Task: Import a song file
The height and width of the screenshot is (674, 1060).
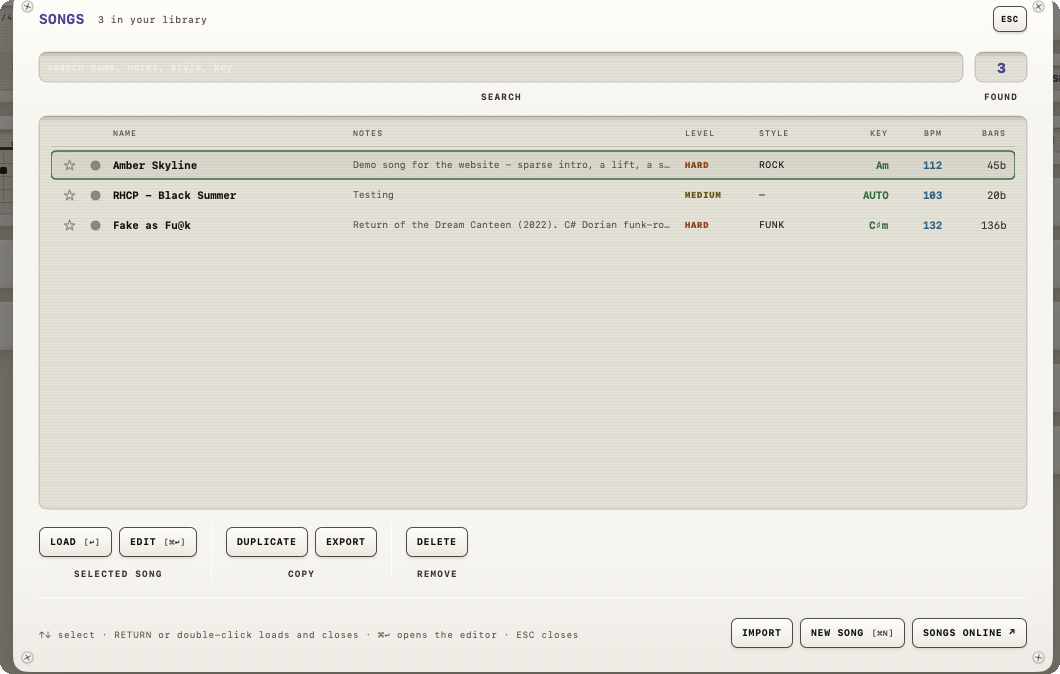Action: 761,633
